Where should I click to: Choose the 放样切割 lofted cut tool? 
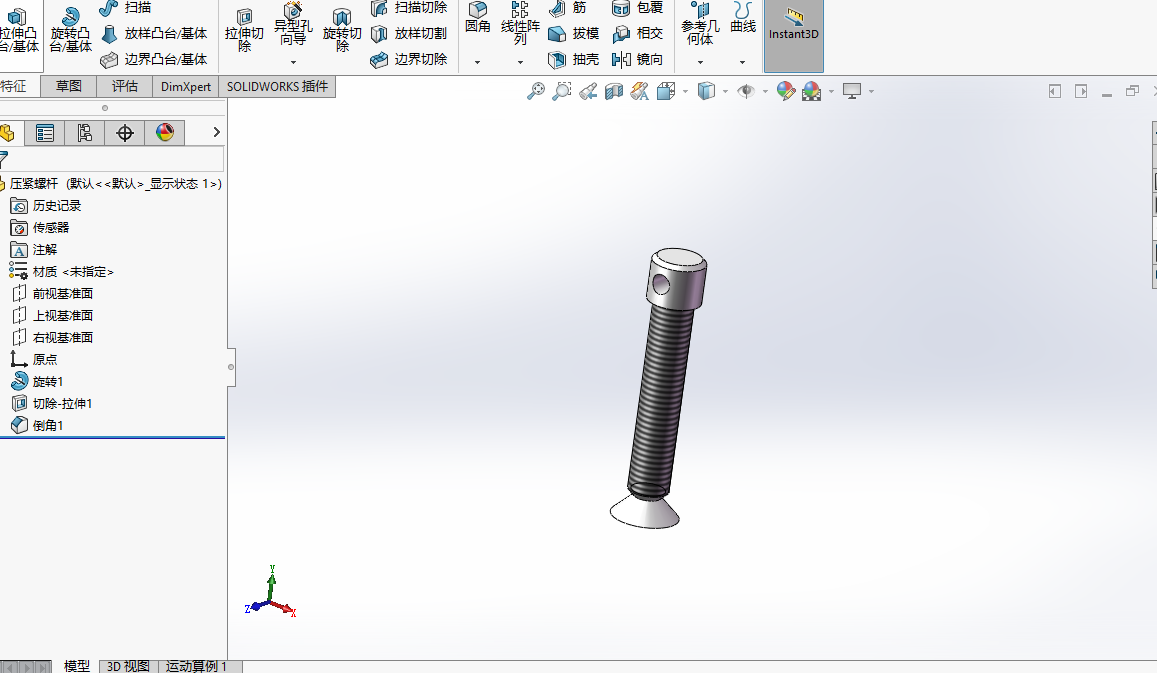point(409,33)
